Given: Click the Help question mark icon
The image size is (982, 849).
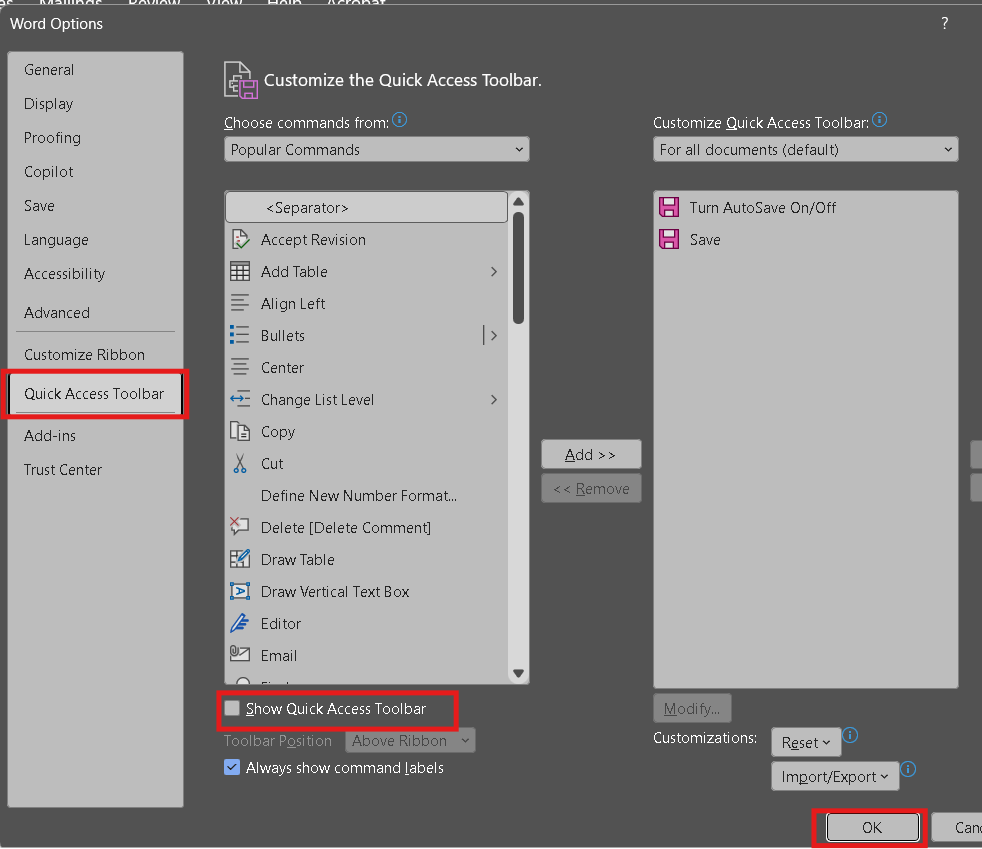Looking at the screenshot, I should pos(944,24).
